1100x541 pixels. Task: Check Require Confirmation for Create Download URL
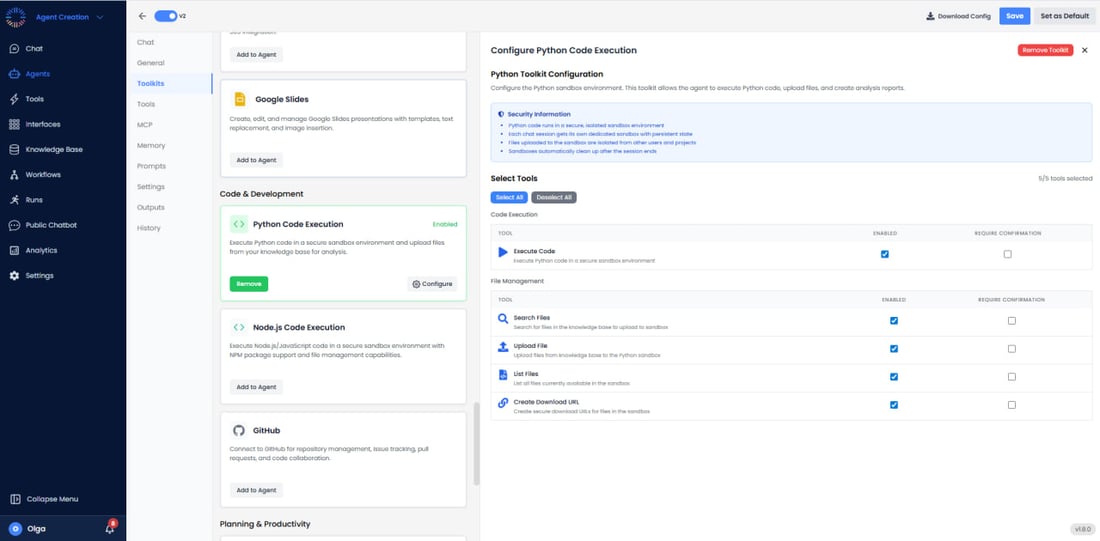(1012, 405)
